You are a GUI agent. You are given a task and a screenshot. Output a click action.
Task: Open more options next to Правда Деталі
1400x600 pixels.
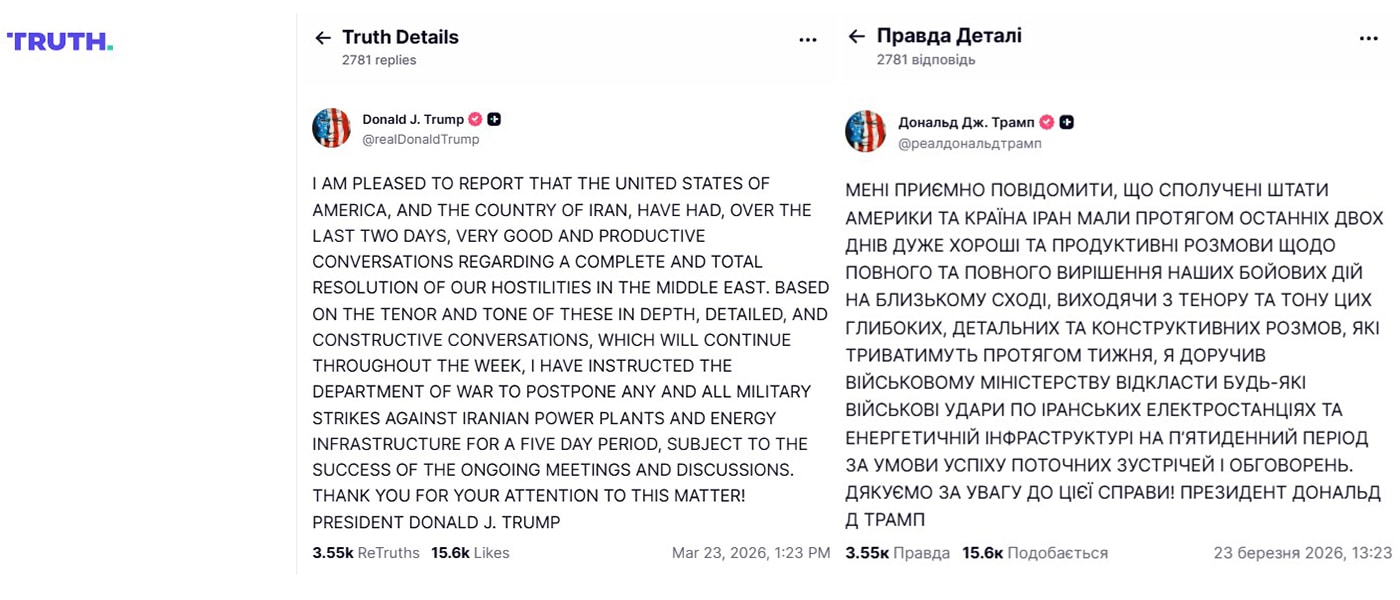coord(1369,39)
